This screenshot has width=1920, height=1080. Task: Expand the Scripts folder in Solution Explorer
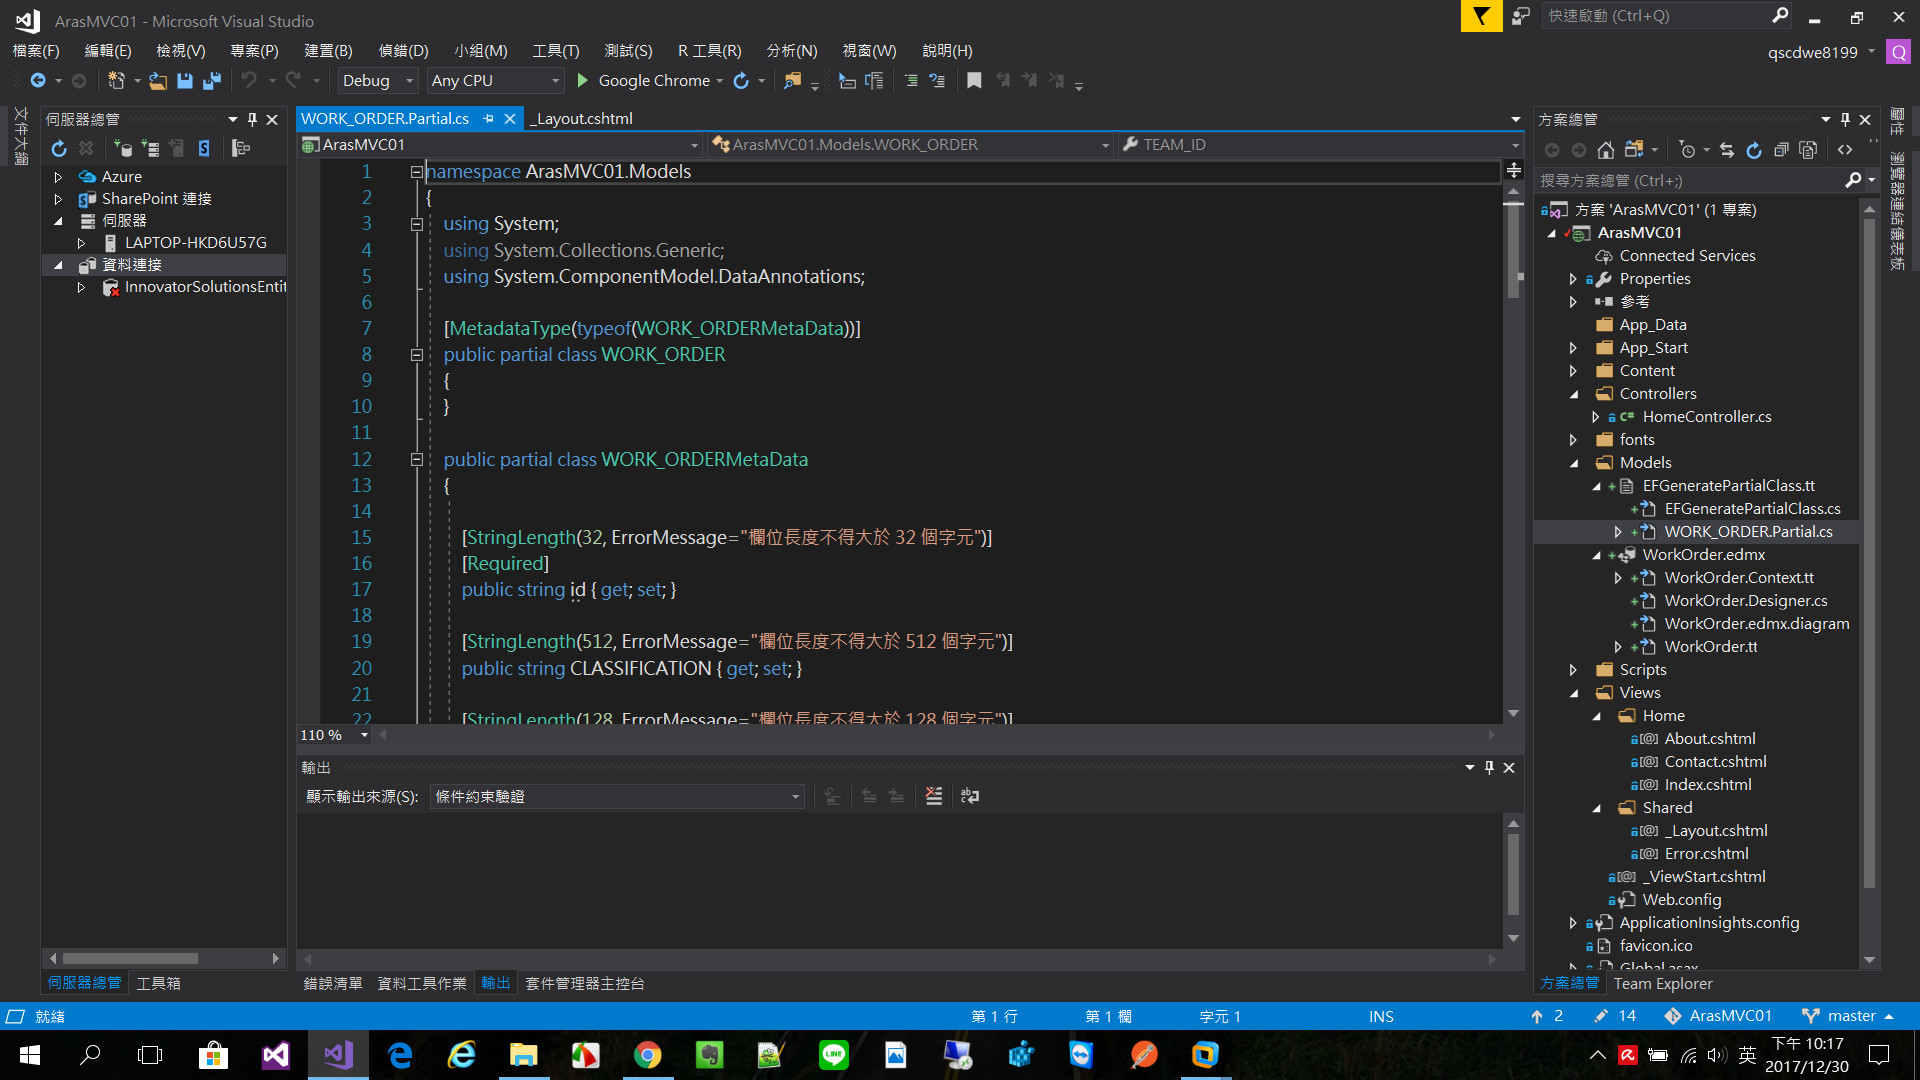pyautogui.click(x=1573, y=670)
